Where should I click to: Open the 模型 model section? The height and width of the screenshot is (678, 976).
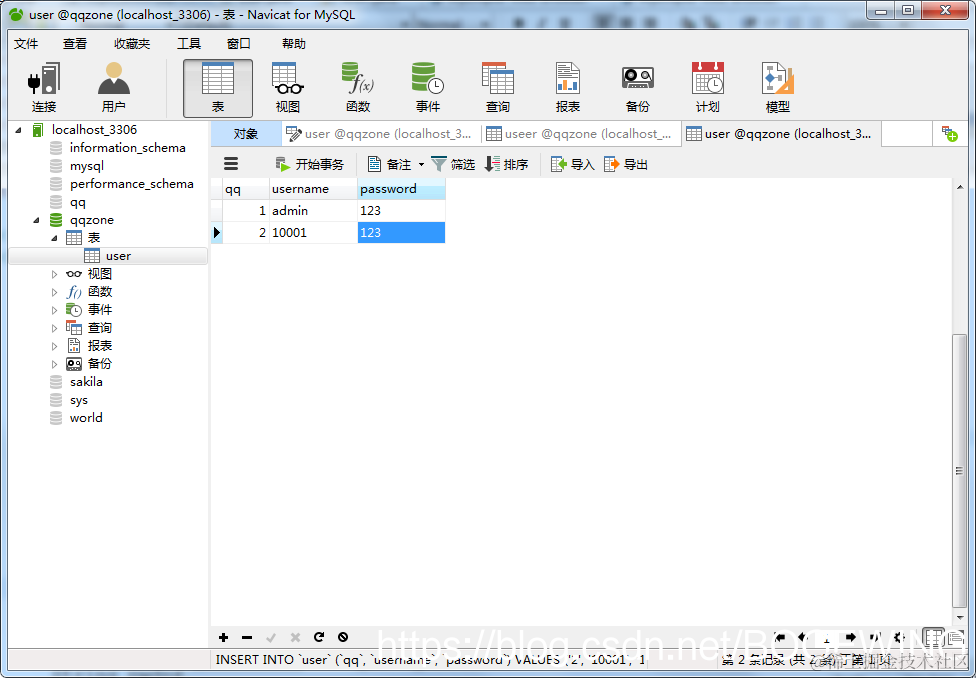point(777,88)
